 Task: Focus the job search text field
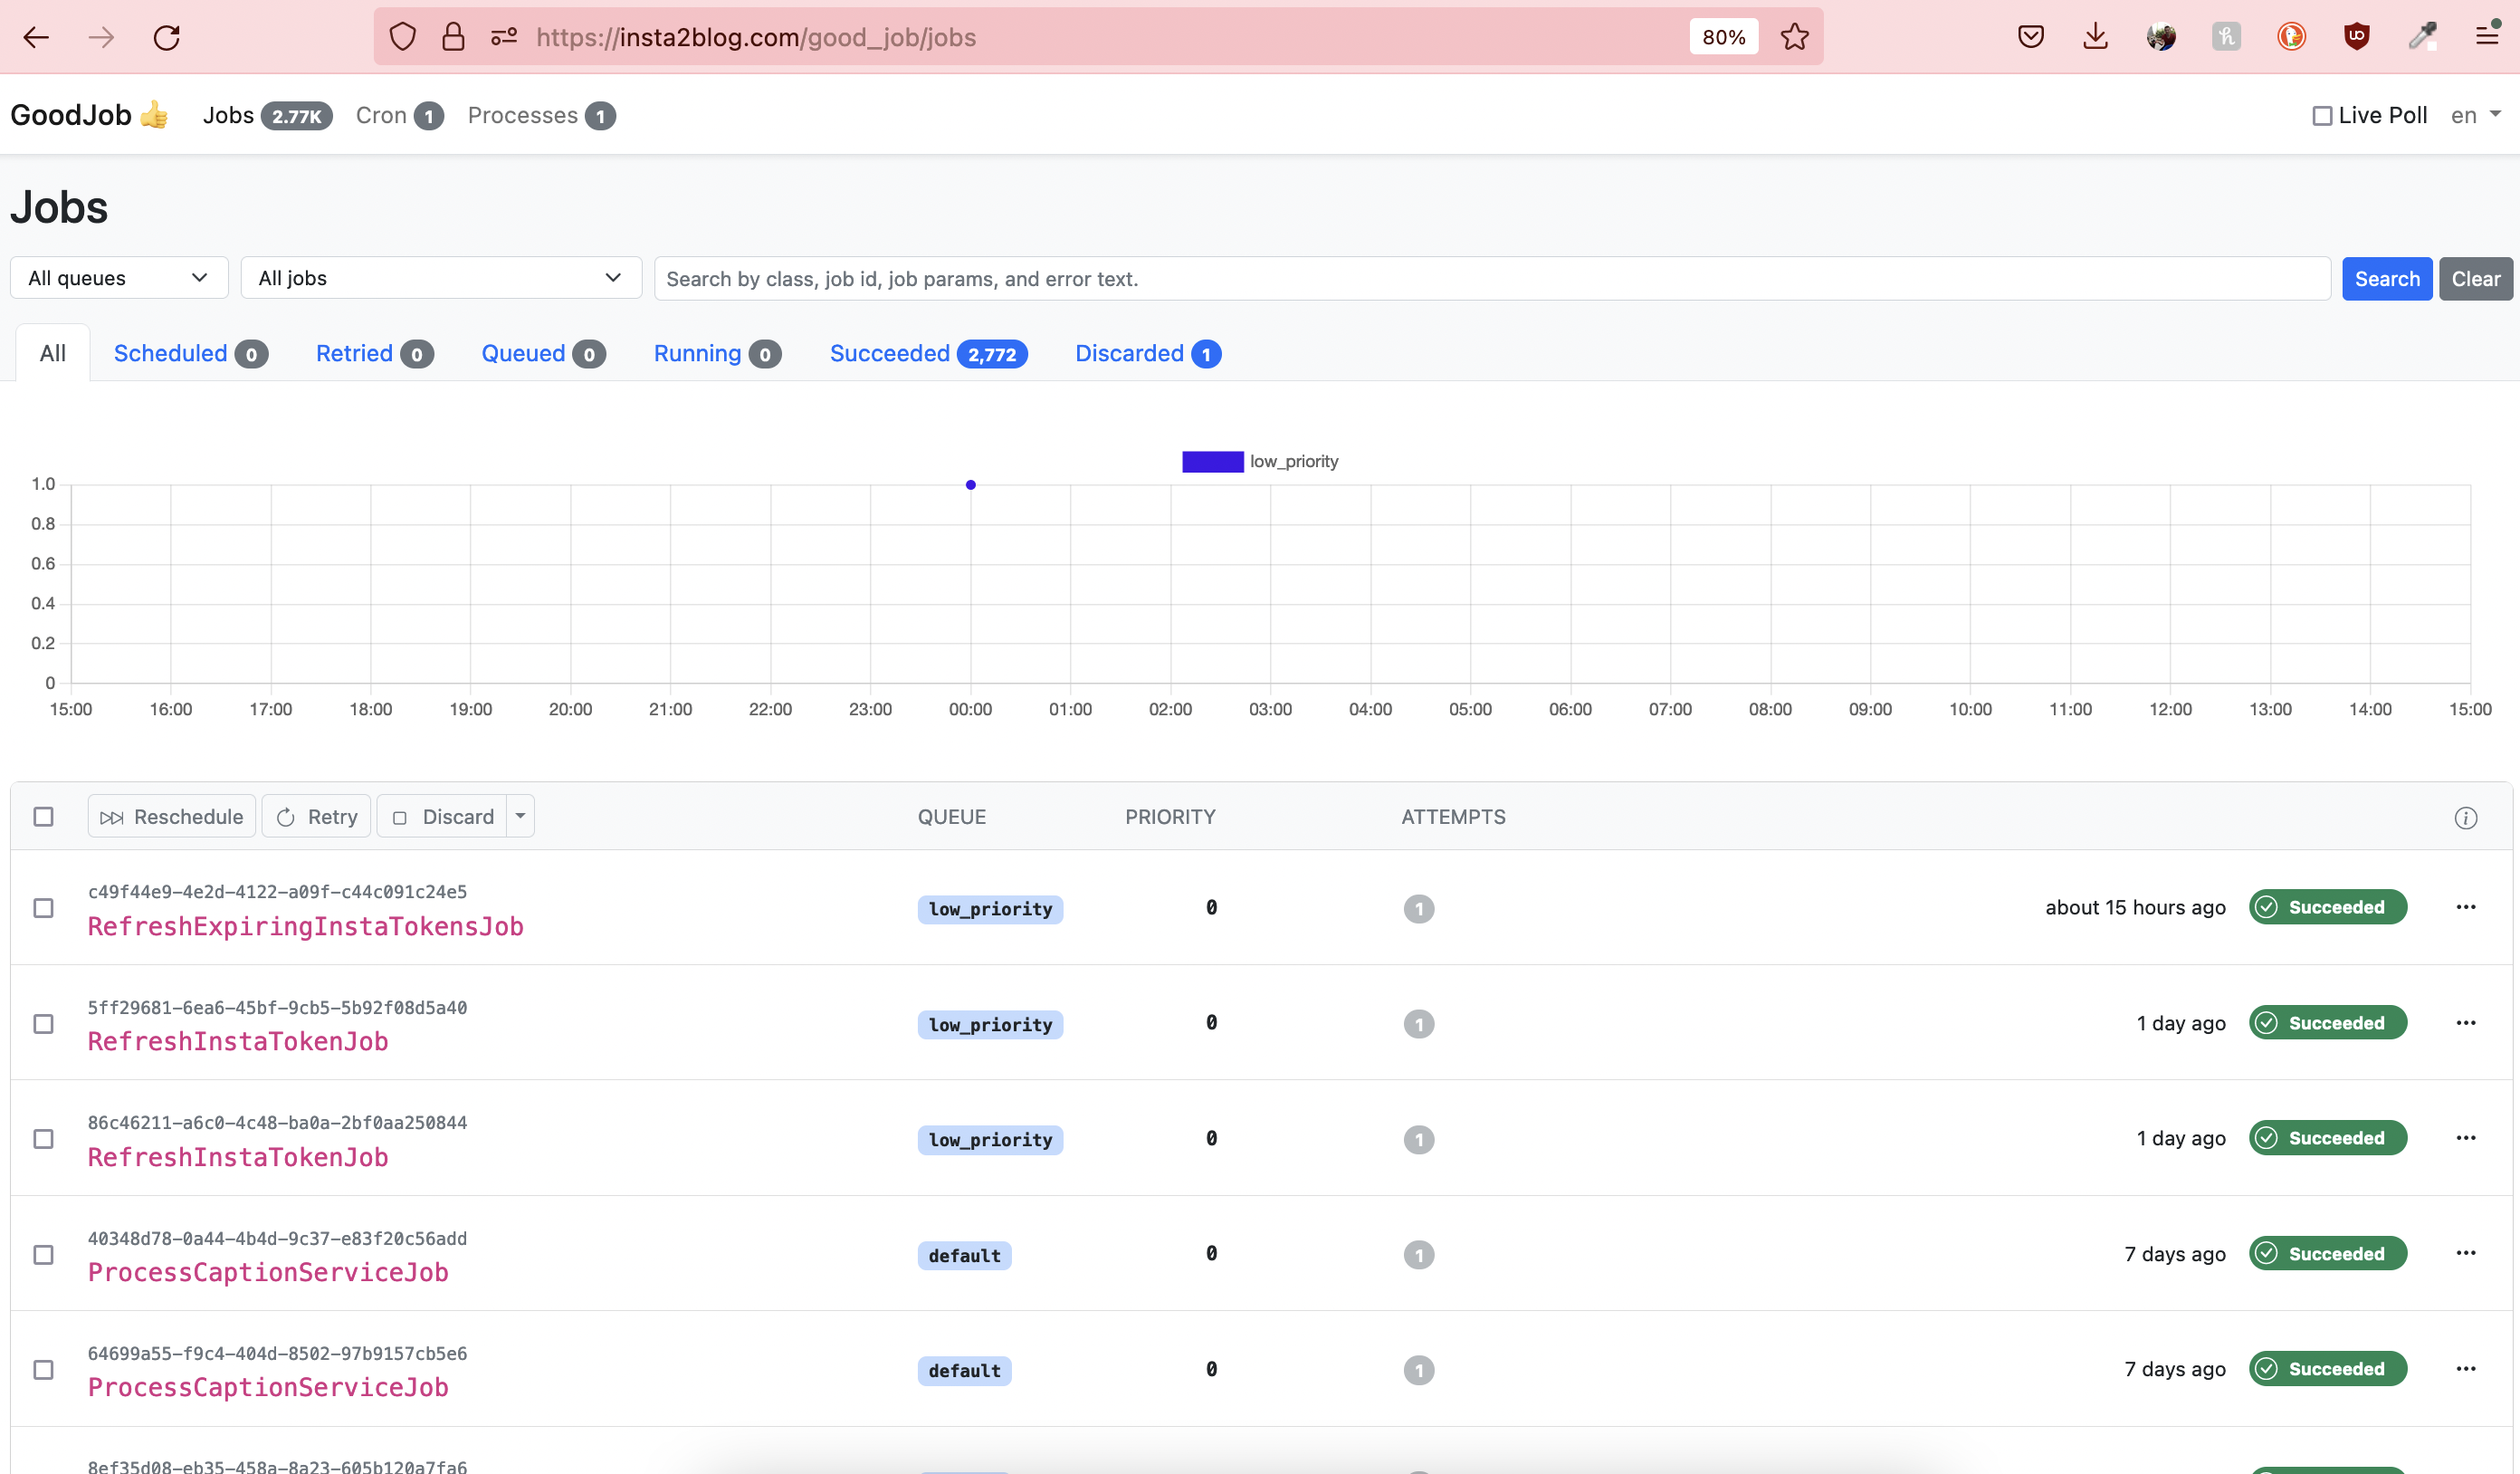[1491, 279]
